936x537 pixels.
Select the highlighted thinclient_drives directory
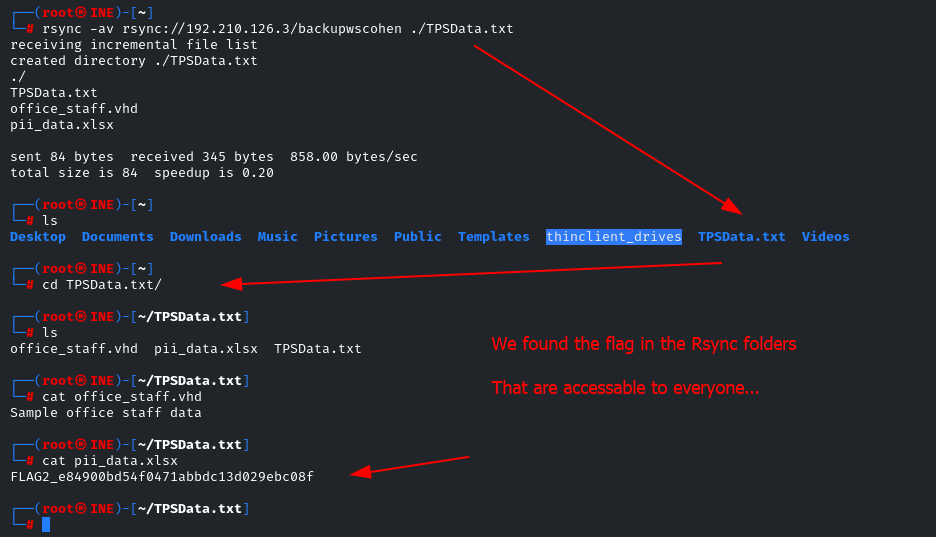pyautogui.click(x=614, y=237)
